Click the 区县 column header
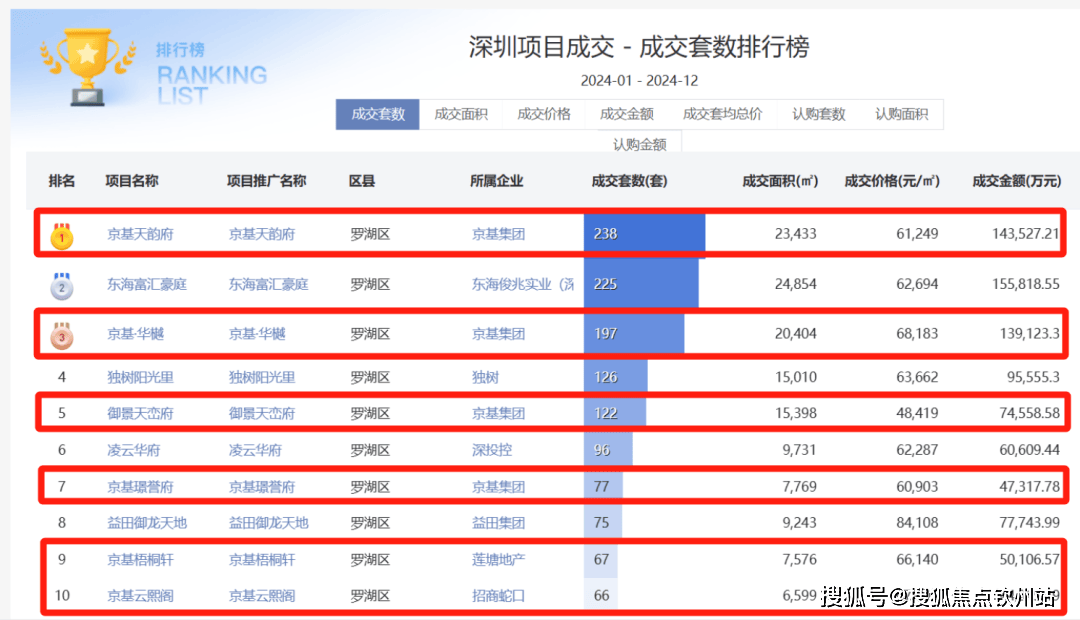This screenshot has height=620, width=1080. pyautogui.click(x=362, y=181)
